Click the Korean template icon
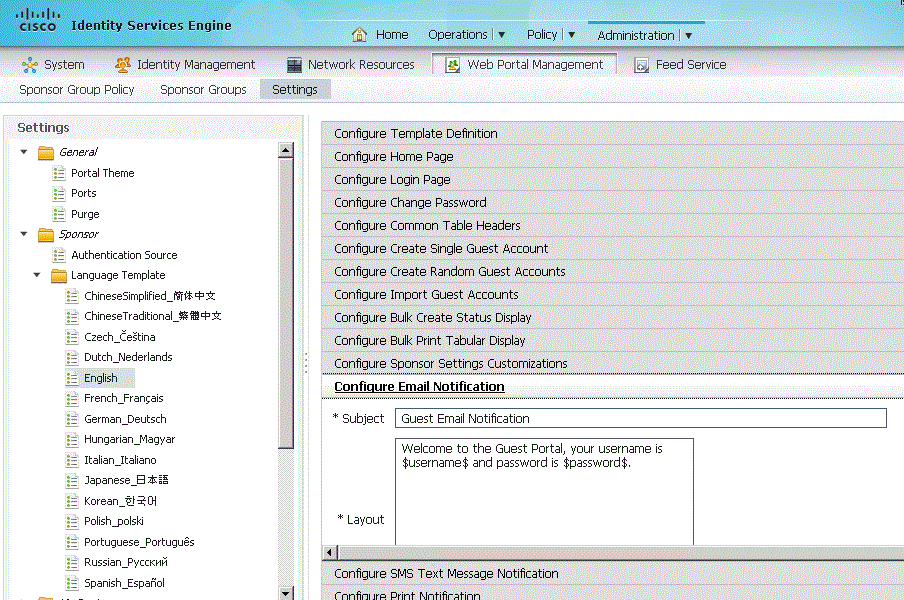The height and width of the screenshot is (600, 904). (72, 501)
